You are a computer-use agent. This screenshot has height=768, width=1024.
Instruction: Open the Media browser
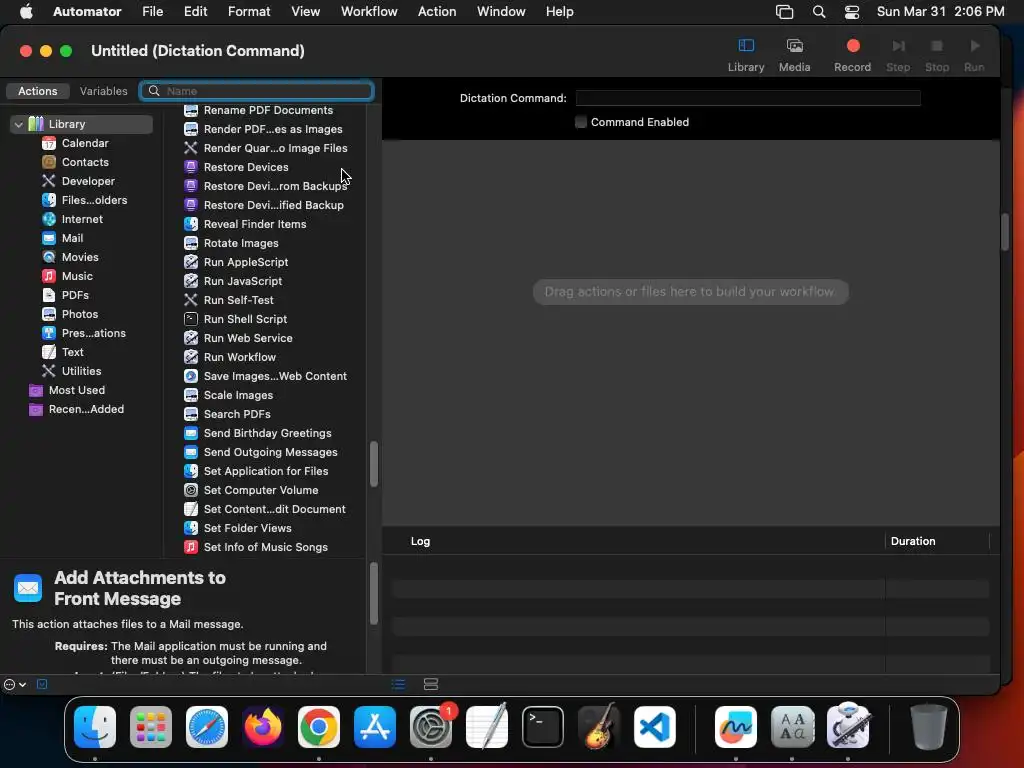click(x=794, y=55)
